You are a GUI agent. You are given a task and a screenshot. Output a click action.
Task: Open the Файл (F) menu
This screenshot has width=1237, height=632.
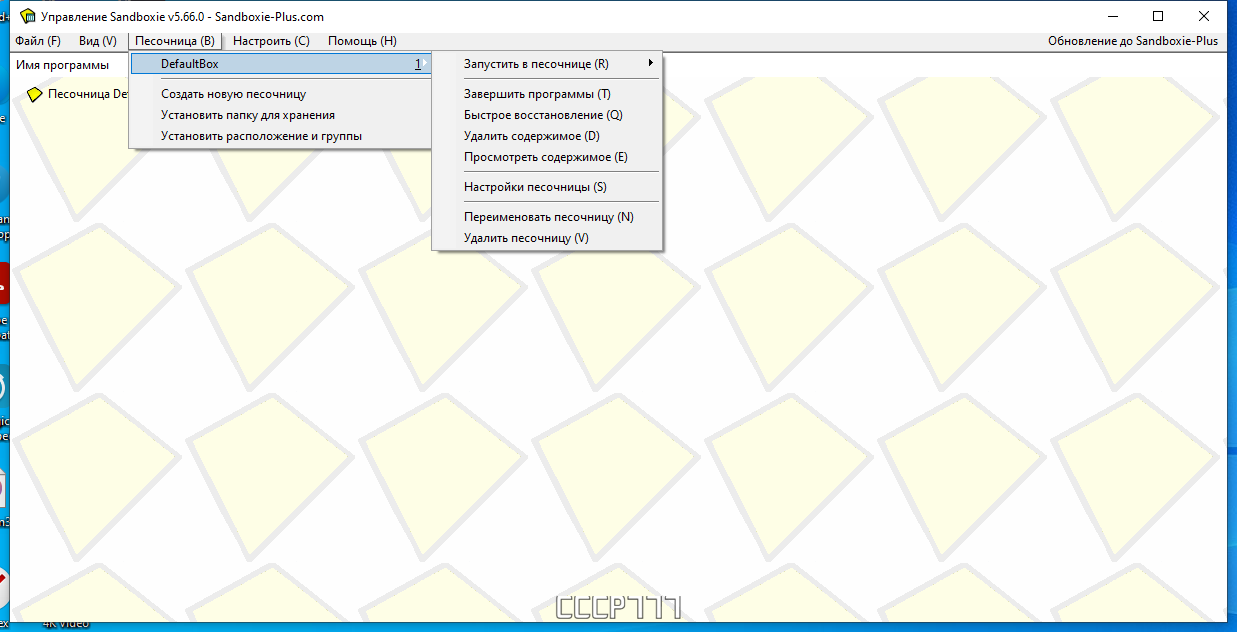[38, 41]
